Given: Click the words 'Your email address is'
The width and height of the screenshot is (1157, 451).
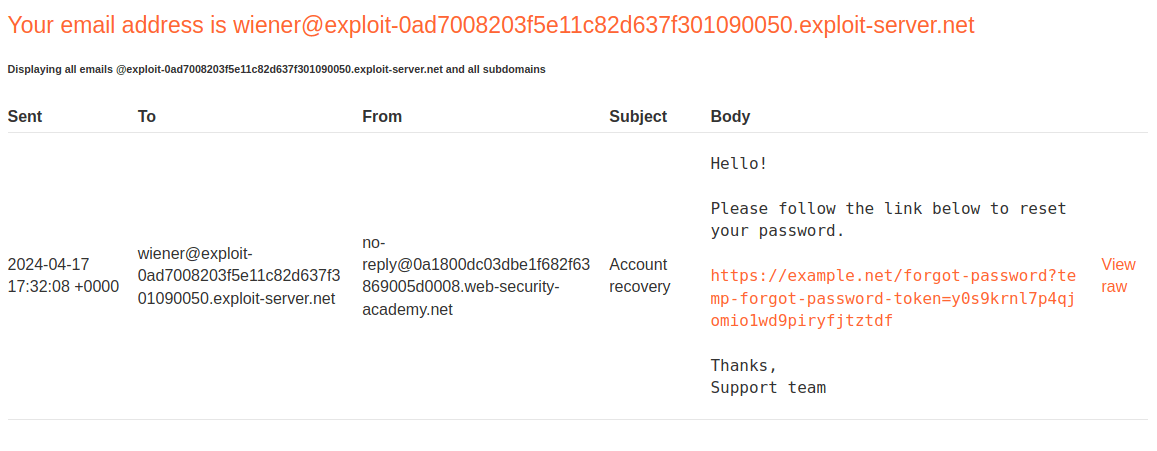Looking at the screenshot, I should (x=118, y=25).
